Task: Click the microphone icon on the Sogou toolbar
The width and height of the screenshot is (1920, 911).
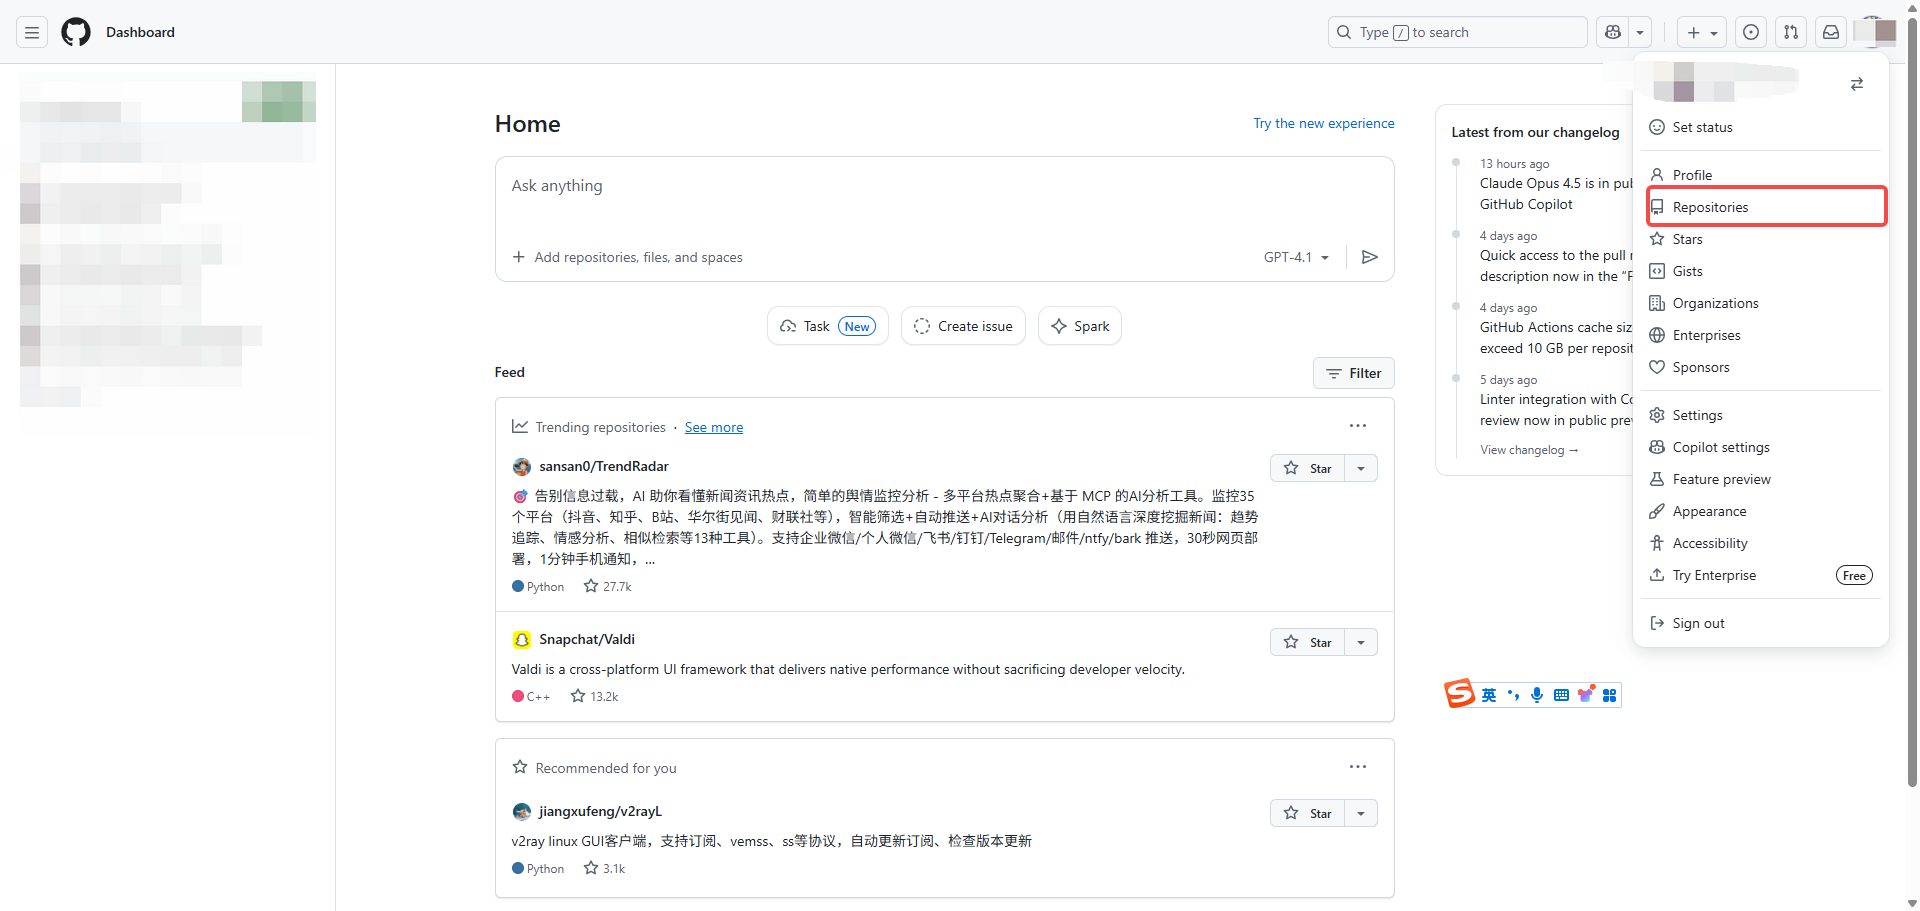Action: [x=1537, y=694]
